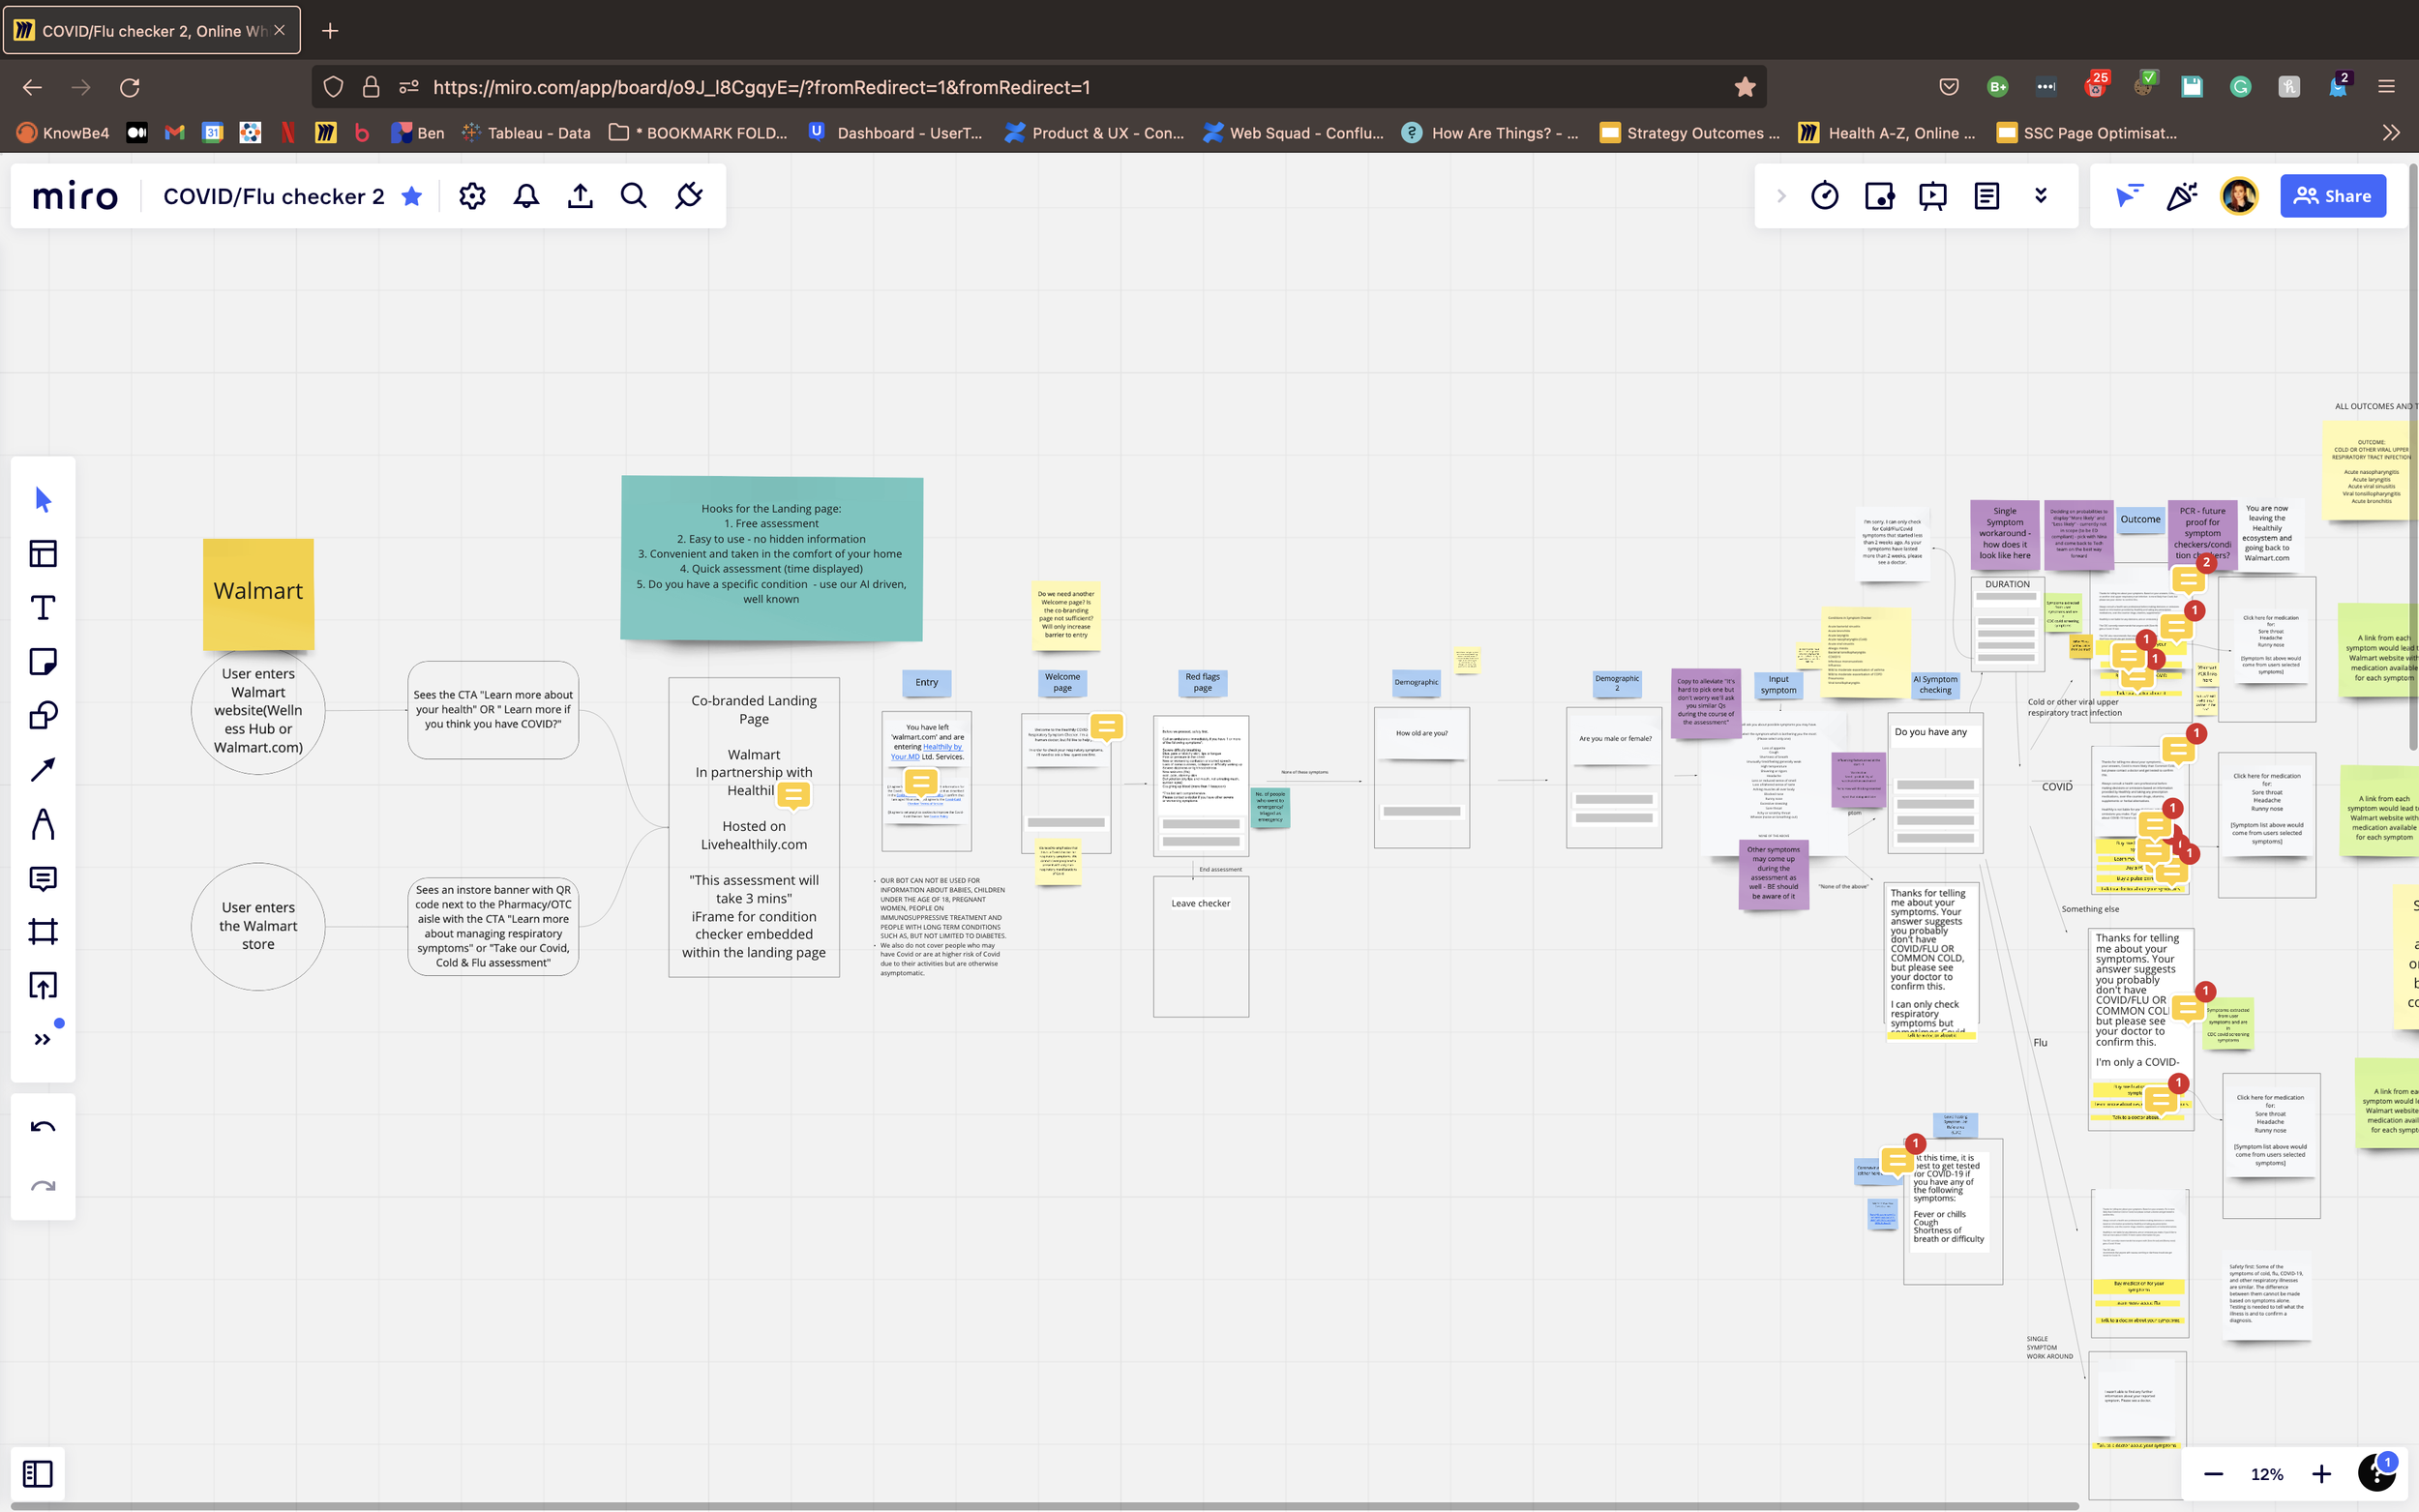Collapse the top right toolbar with the chevron

tap(1781, 196)
